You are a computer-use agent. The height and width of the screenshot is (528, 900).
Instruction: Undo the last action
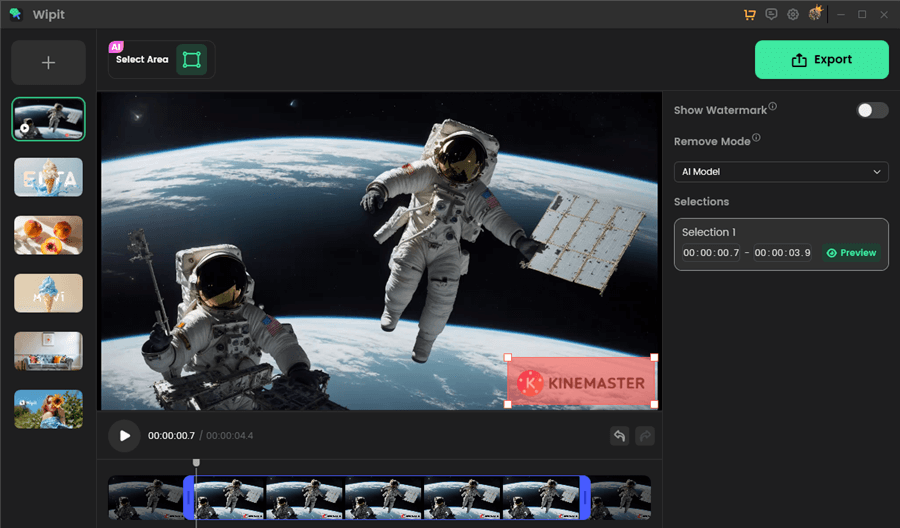tap(619, 436)
